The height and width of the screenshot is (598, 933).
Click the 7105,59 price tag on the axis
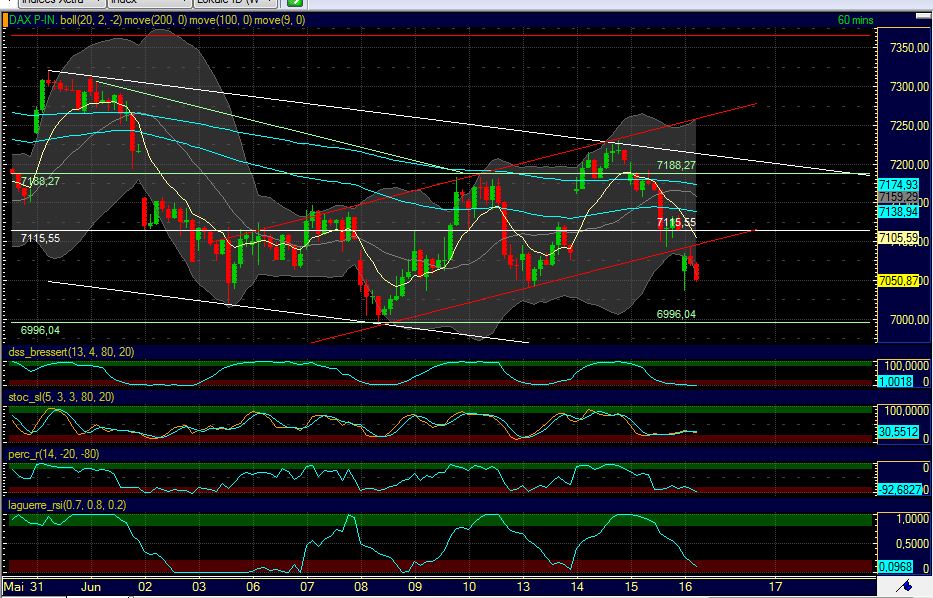pos(898,238)
